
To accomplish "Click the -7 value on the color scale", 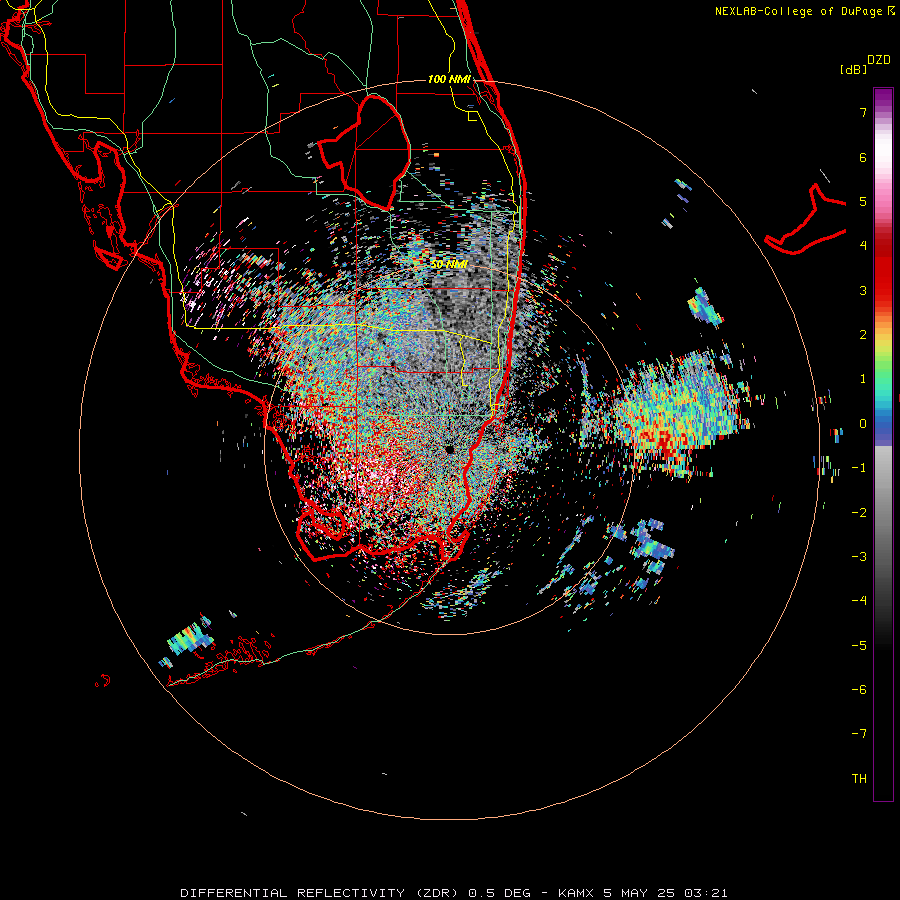I will (x=859, y=734).
